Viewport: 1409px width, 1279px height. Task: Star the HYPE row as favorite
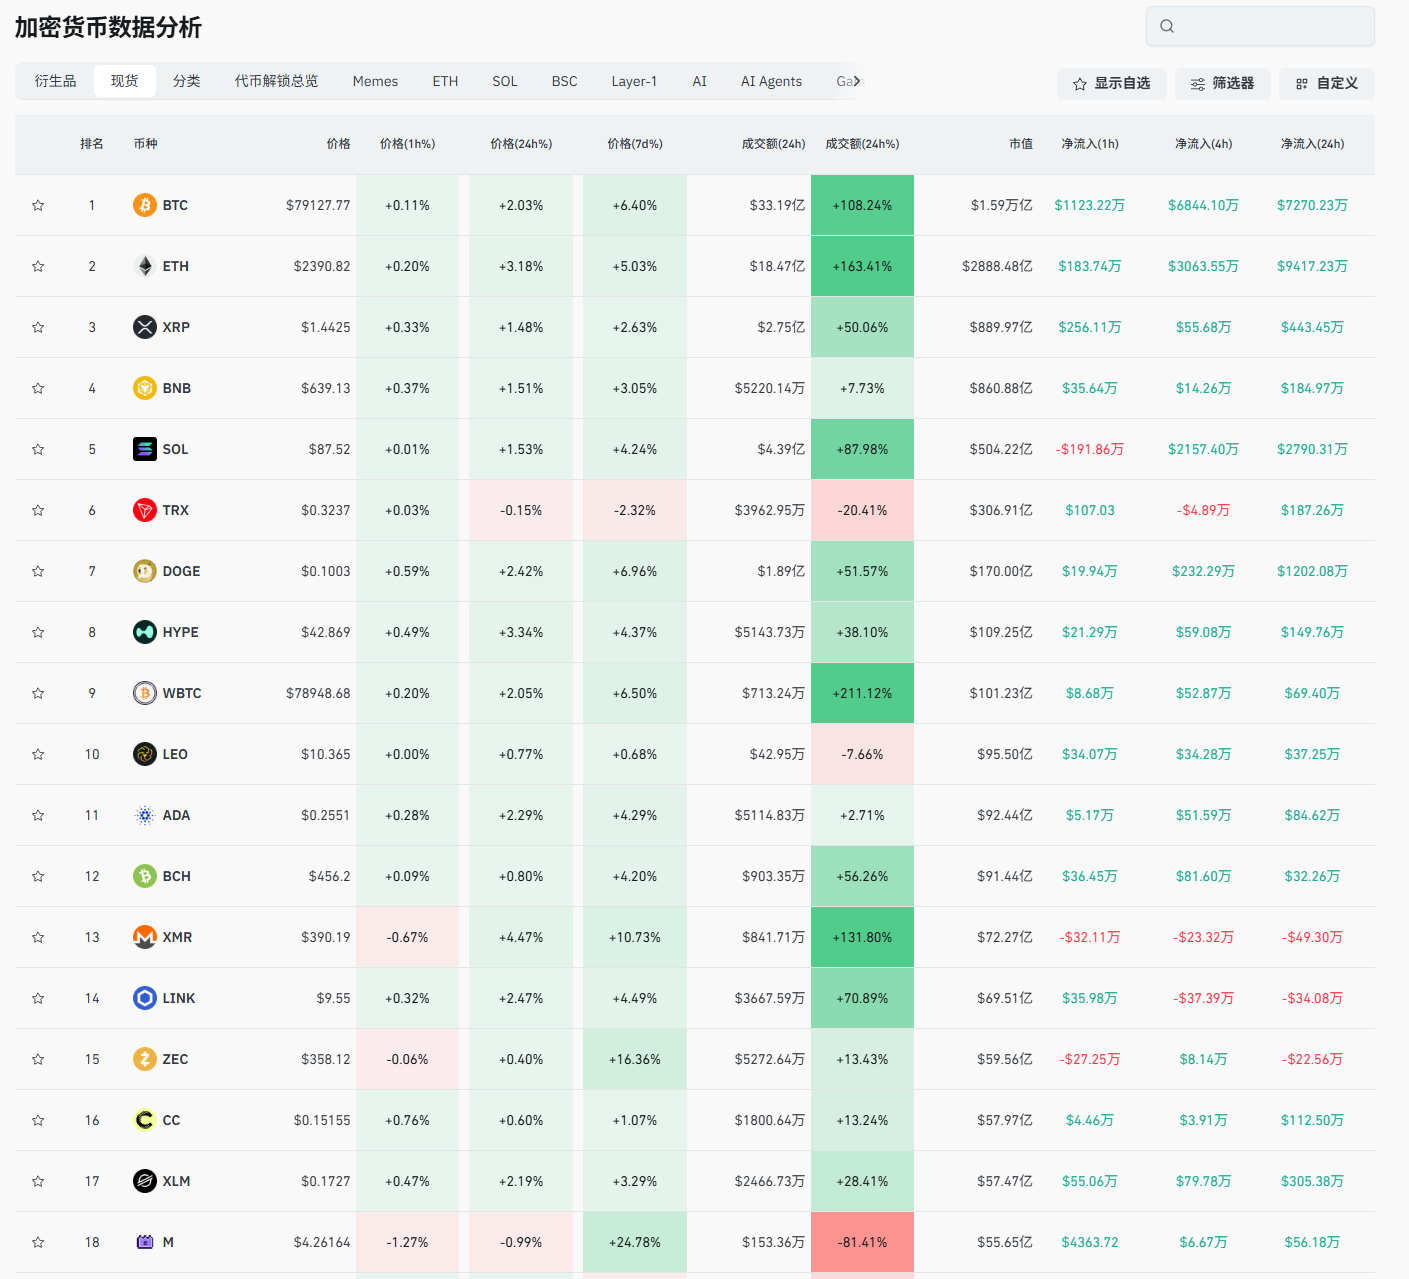38,632
